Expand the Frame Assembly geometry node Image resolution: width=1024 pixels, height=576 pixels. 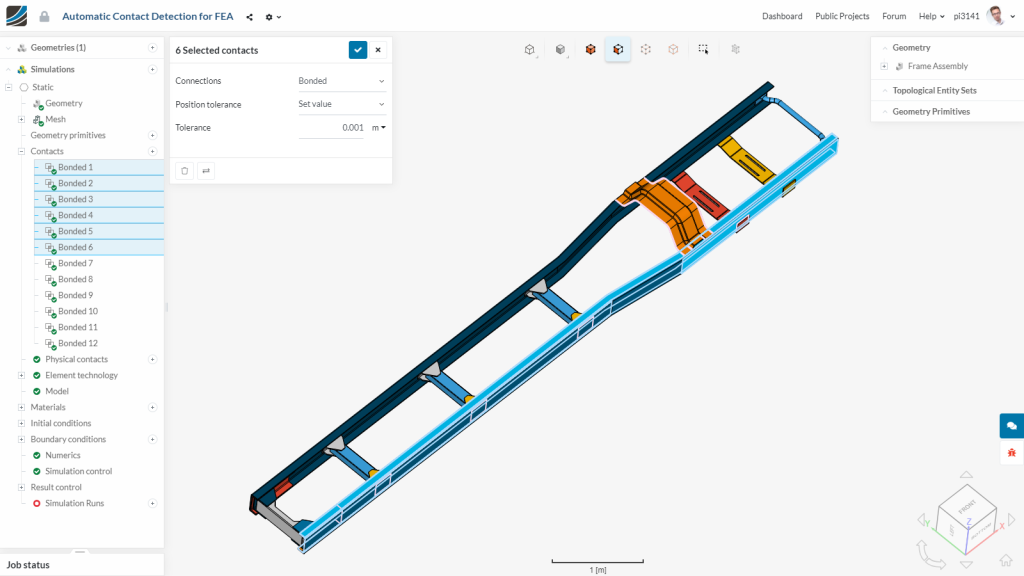884,67
